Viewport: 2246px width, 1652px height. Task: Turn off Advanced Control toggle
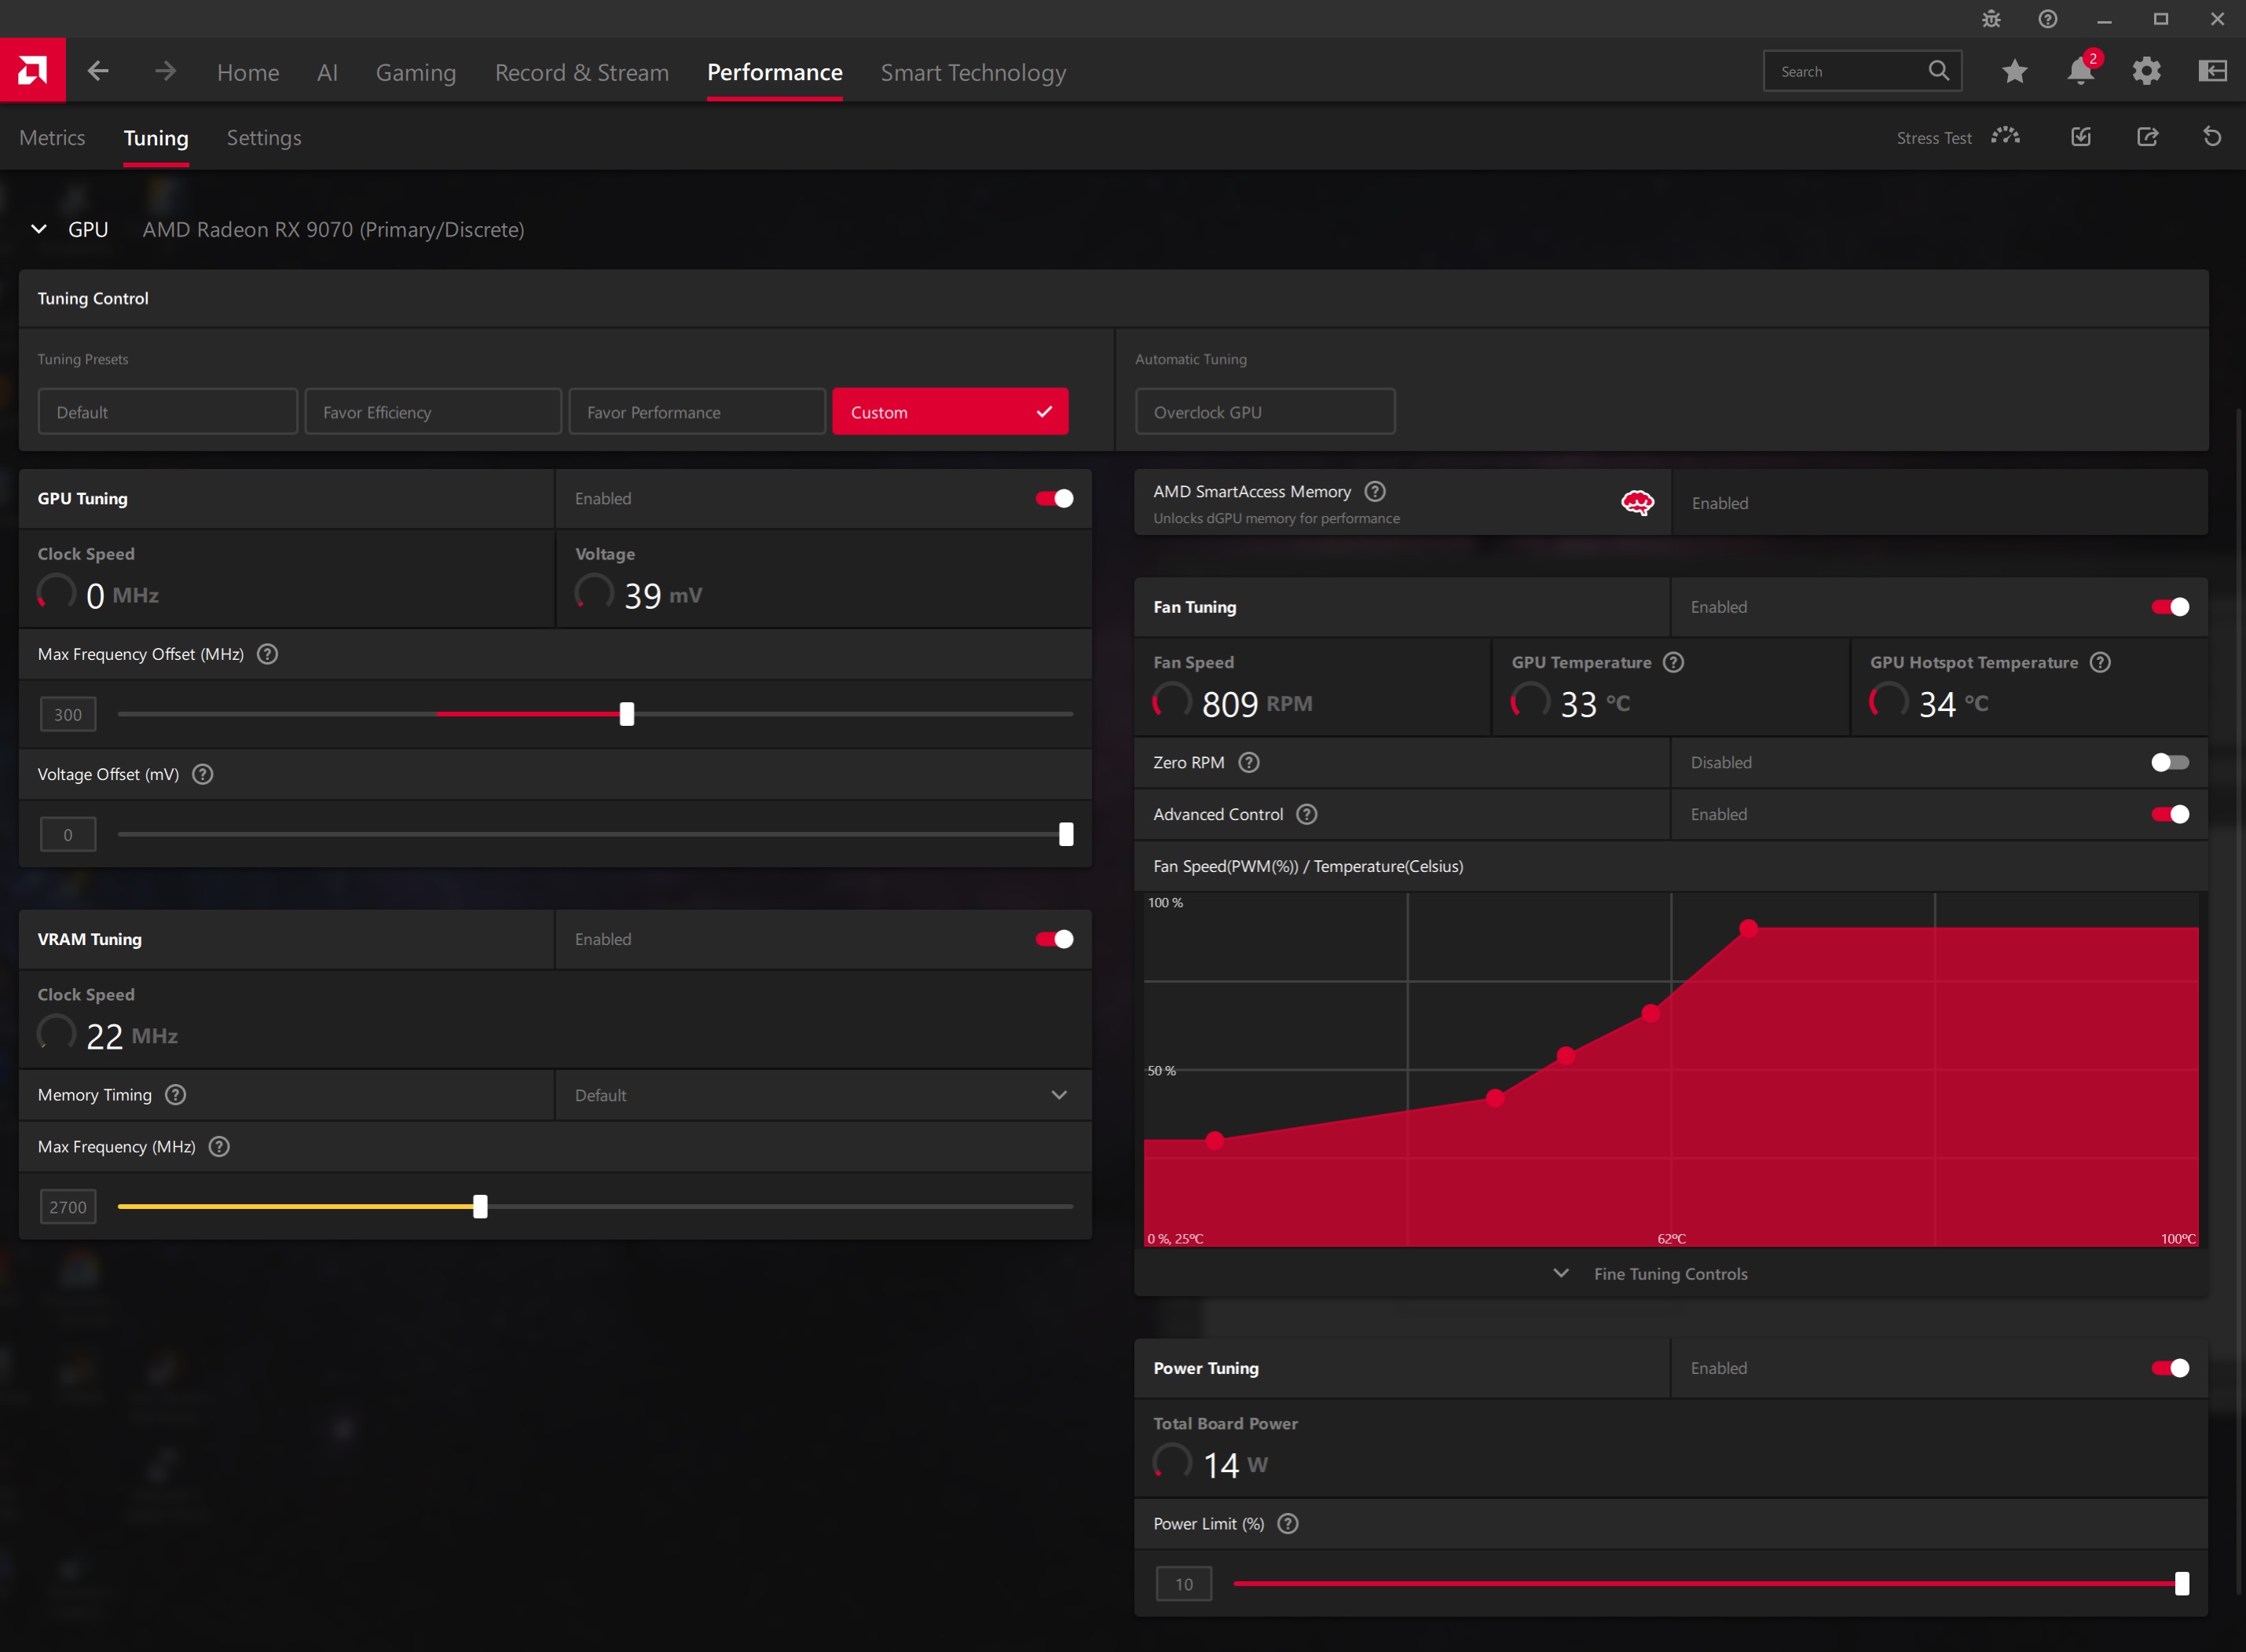click(2170, 814)
